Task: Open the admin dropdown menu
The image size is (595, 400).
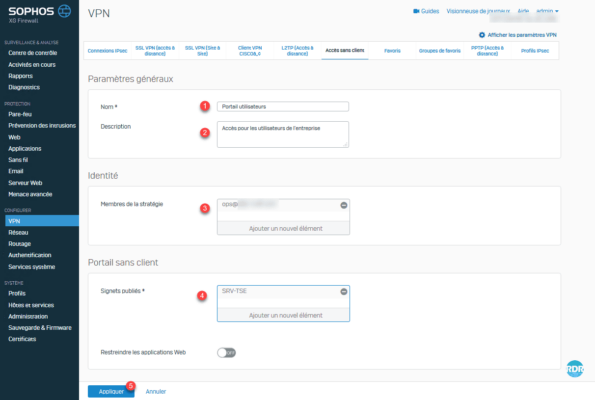Action: 547,11
